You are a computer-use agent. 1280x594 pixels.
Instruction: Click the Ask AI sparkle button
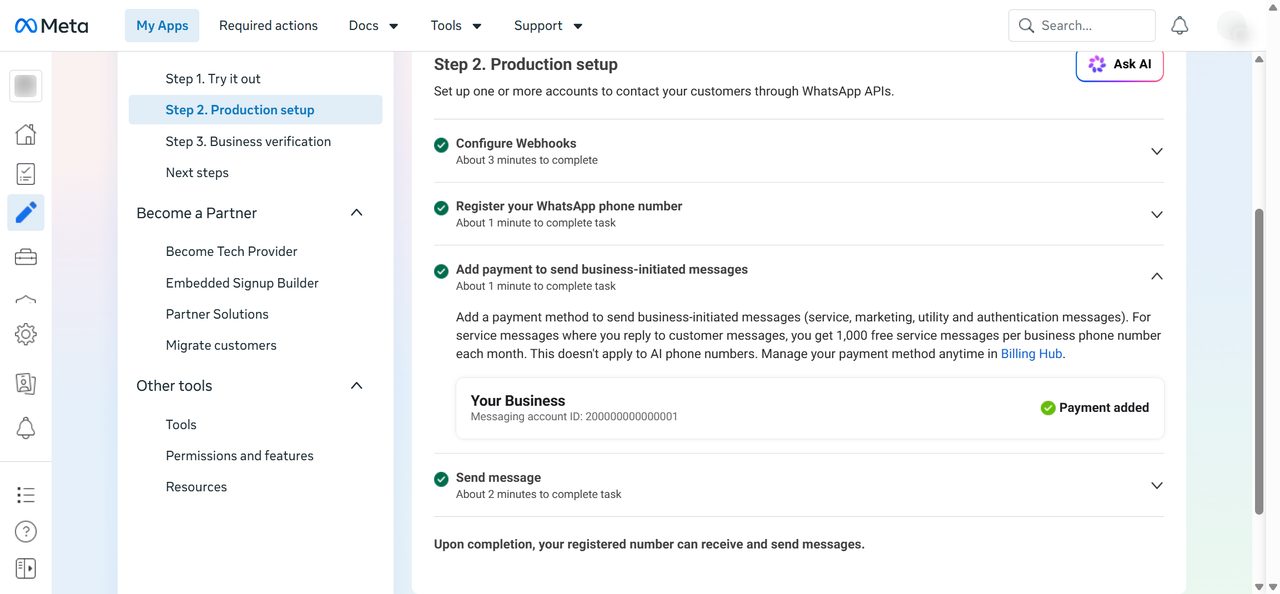pyautogui.click(x=1120, y=64)
